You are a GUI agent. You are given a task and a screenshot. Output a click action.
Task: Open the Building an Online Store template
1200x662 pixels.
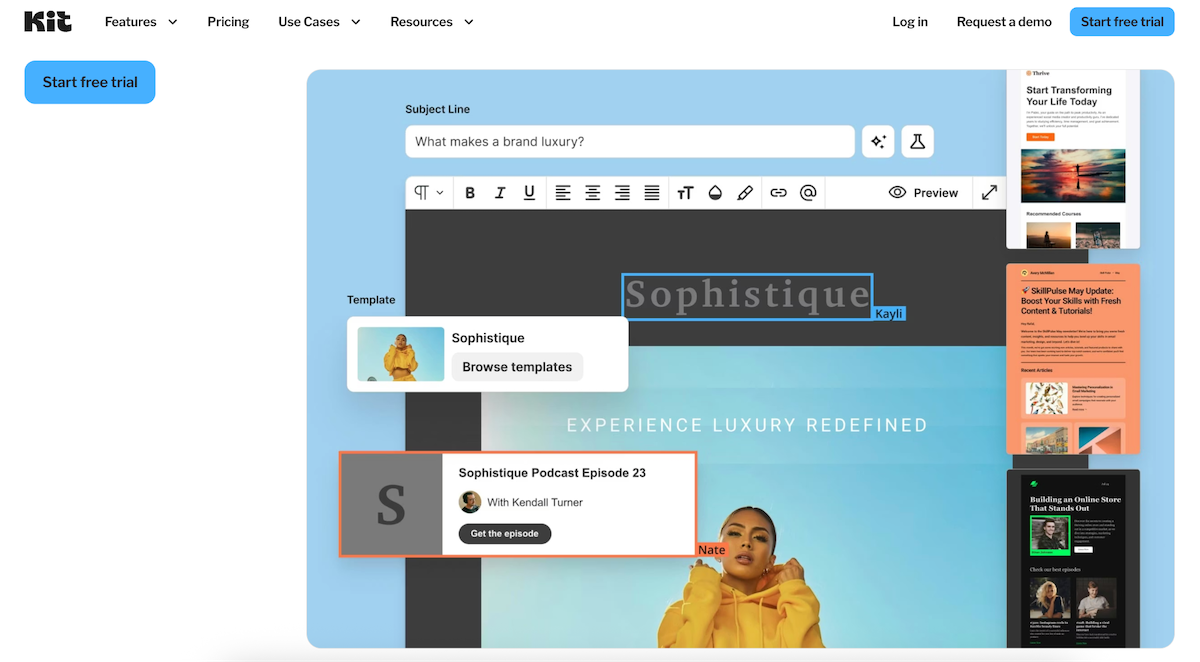point(1073,558)
